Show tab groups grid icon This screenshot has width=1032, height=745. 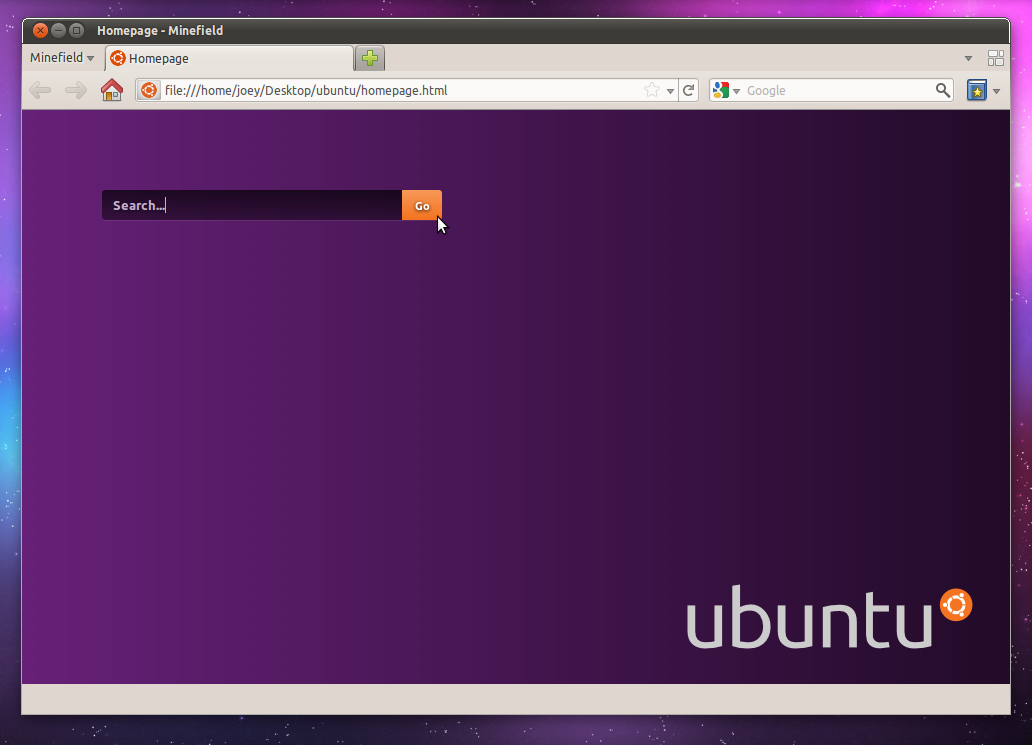pos(996,58)
